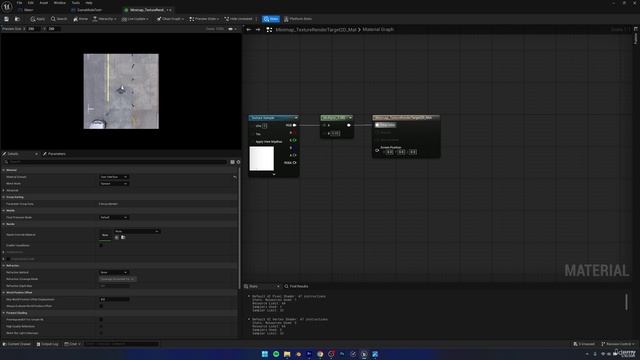Screen dimensions: 640x360
Task: Collapse the Forward Shading section
Action: tap(4, 313)
